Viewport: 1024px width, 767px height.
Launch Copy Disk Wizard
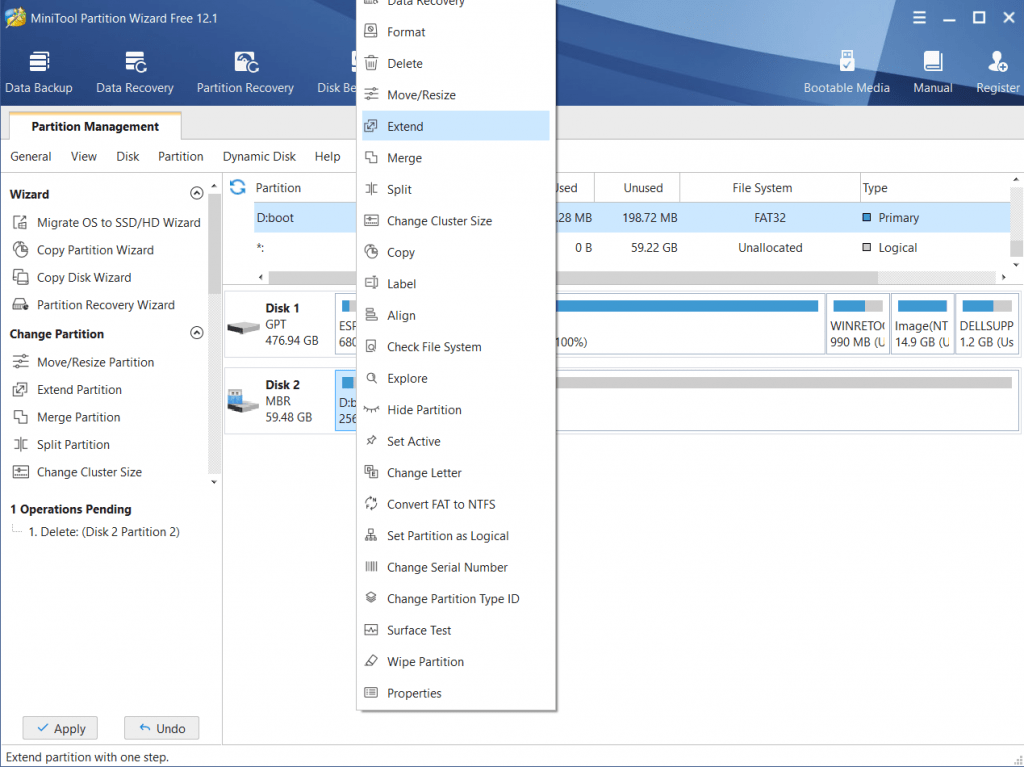(72, 277)
